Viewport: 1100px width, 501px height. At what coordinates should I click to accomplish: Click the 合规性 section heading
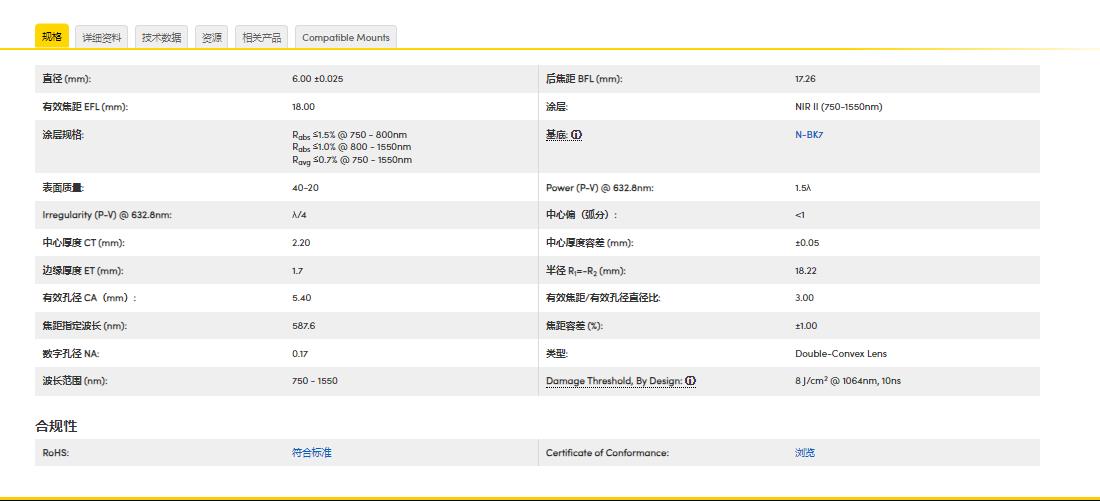tap(56, 426)
